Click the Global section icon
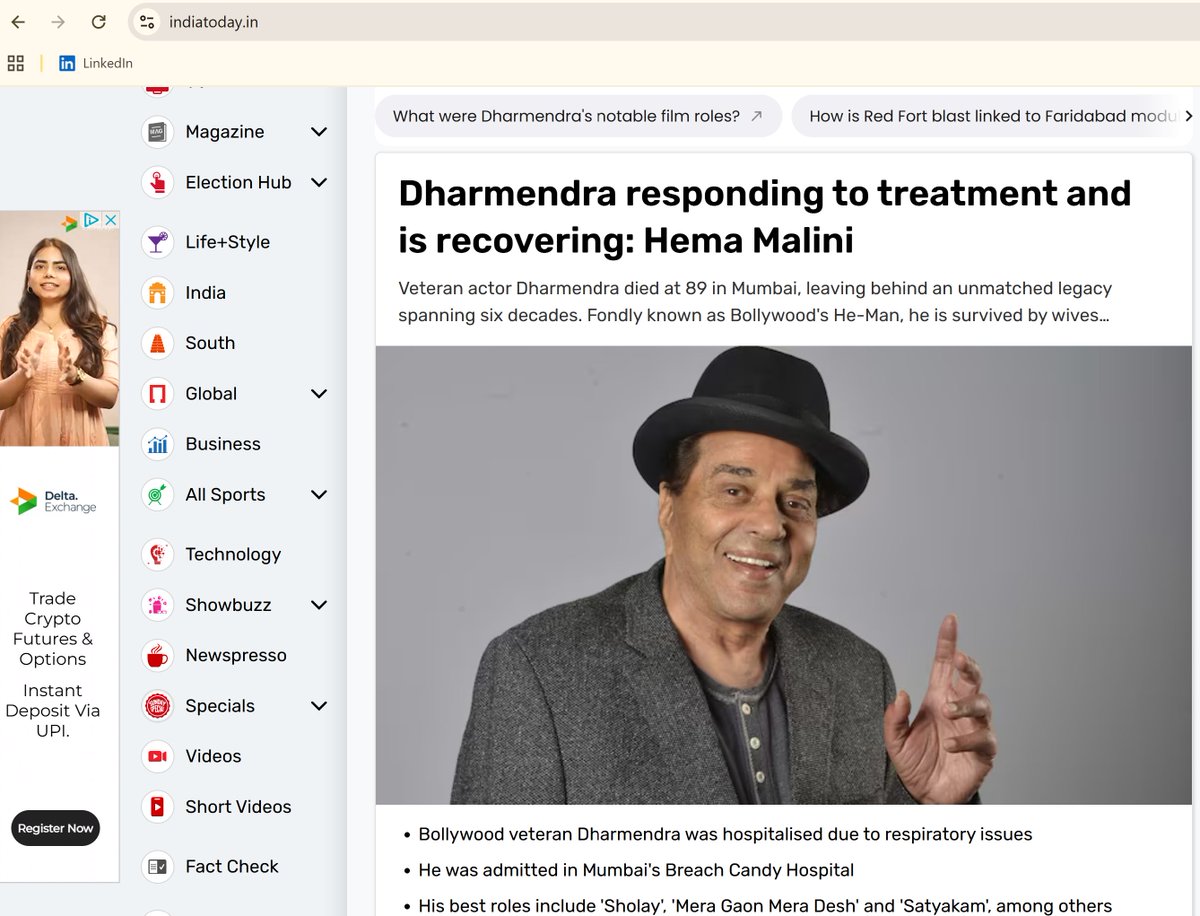This screenshot has width=1200, height=916. pos(158,394)
